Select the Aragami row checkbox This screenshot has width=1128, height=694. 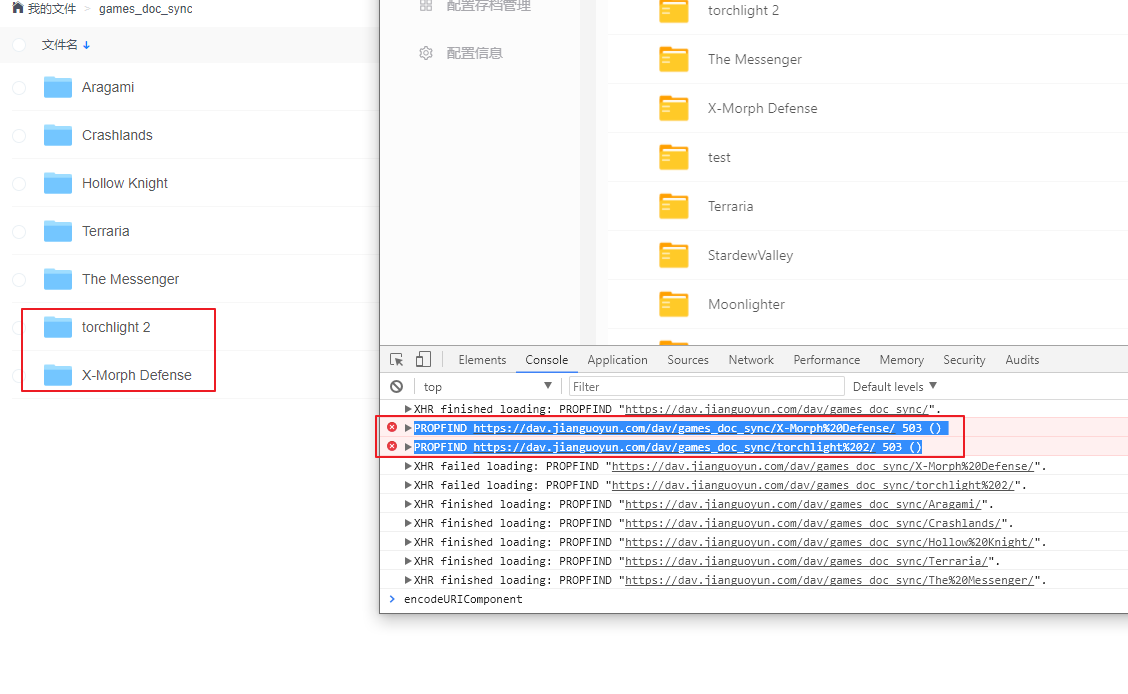click(18, 87)
